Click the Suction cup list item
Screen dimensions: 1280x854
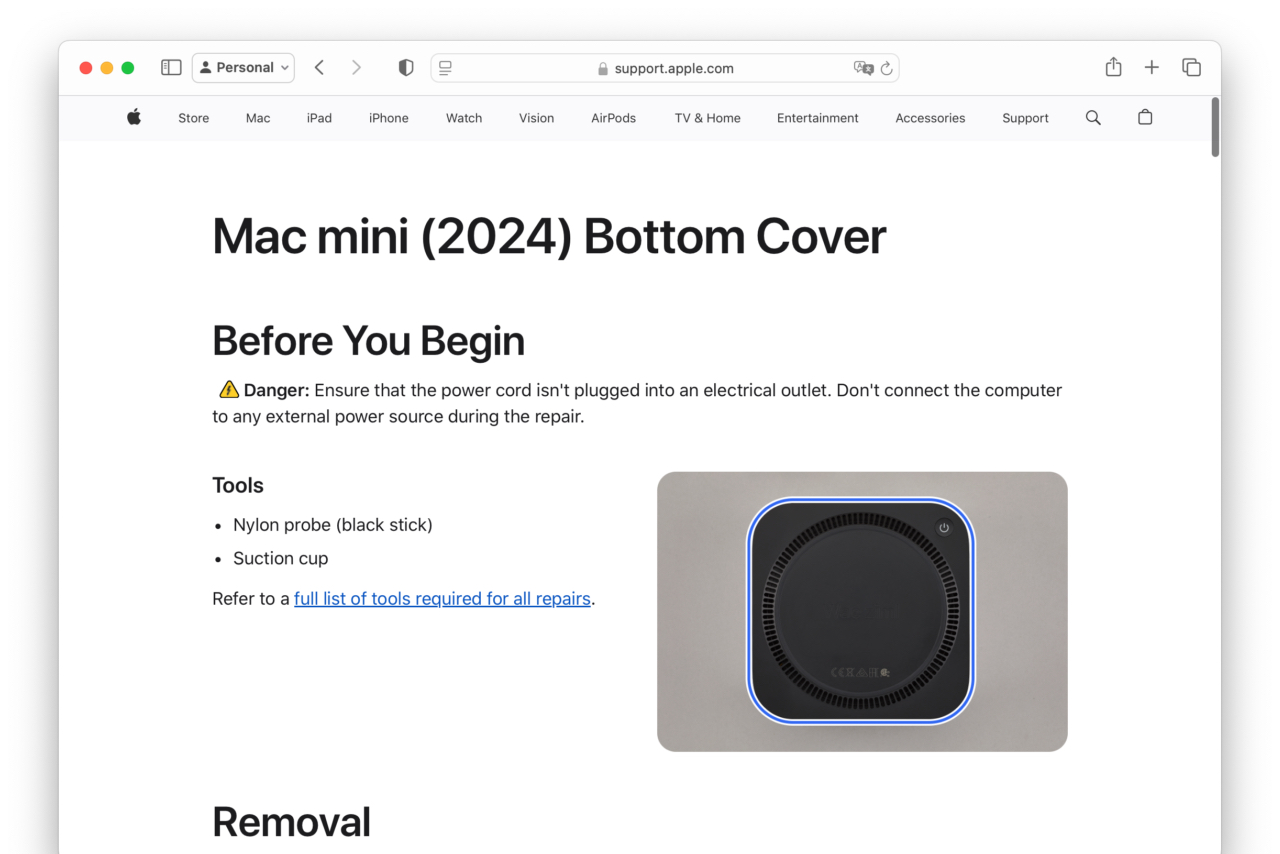click(281, 558)
